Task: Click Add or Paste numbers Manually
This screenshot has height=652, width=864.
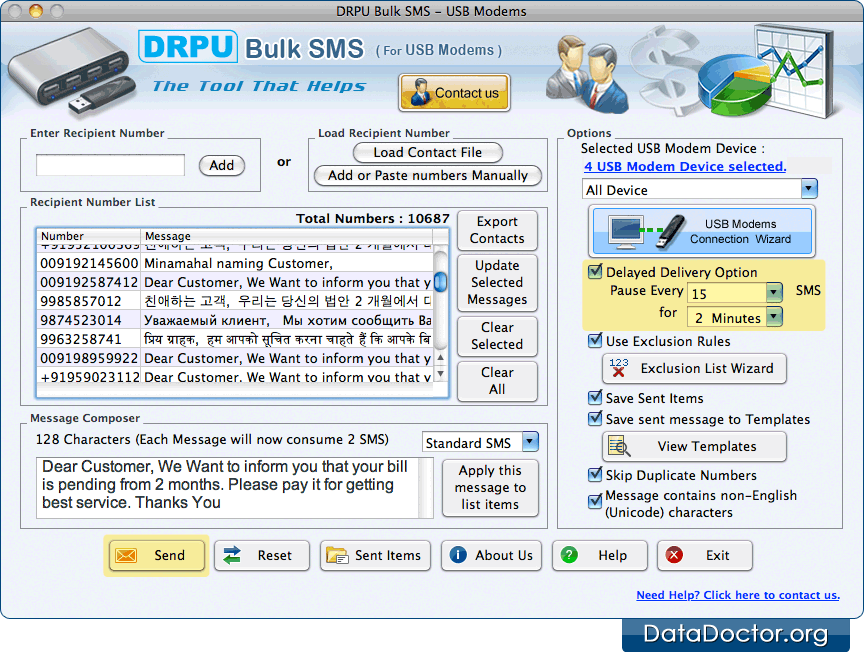Action: click(428, 176)
